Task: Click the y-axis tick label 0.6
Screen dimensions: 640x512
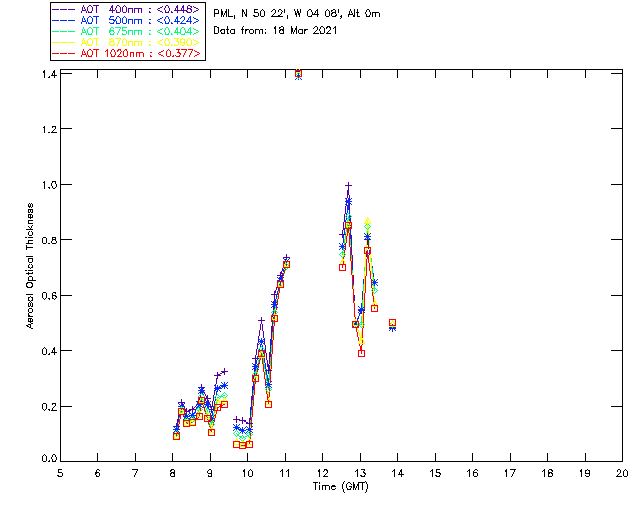Action: point(49,295)
